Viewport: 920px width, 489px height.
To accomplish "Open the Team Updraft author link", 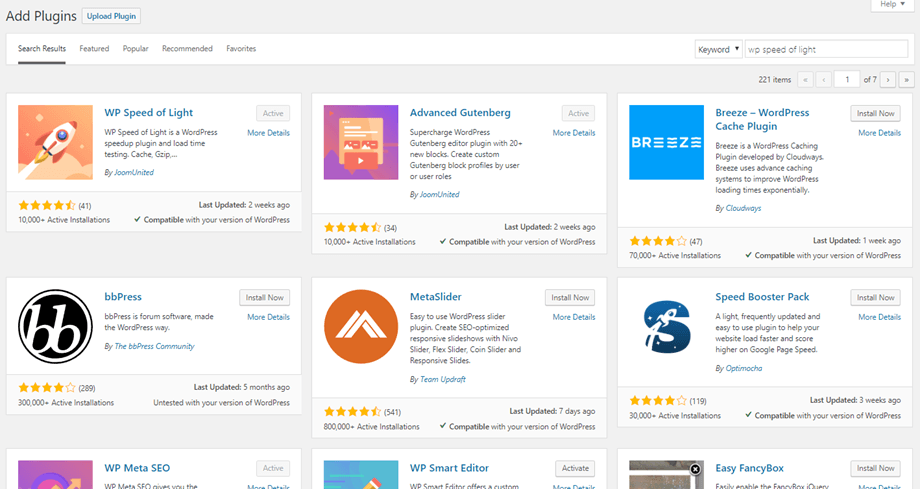I will coord(442,379).
